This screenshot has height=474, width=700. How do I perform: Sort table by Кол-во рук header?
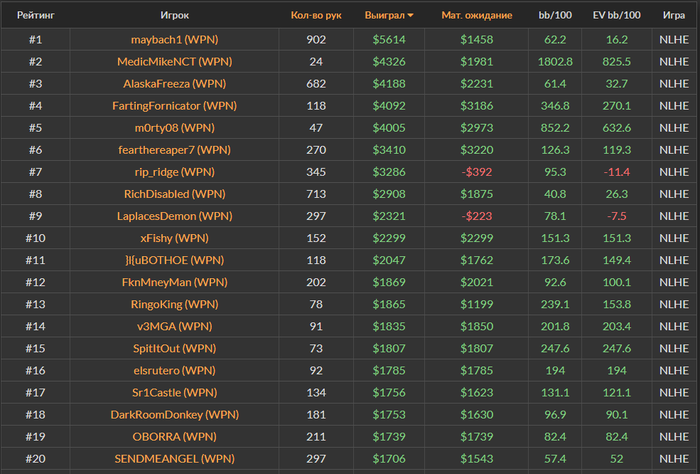(x=316, y=15)
